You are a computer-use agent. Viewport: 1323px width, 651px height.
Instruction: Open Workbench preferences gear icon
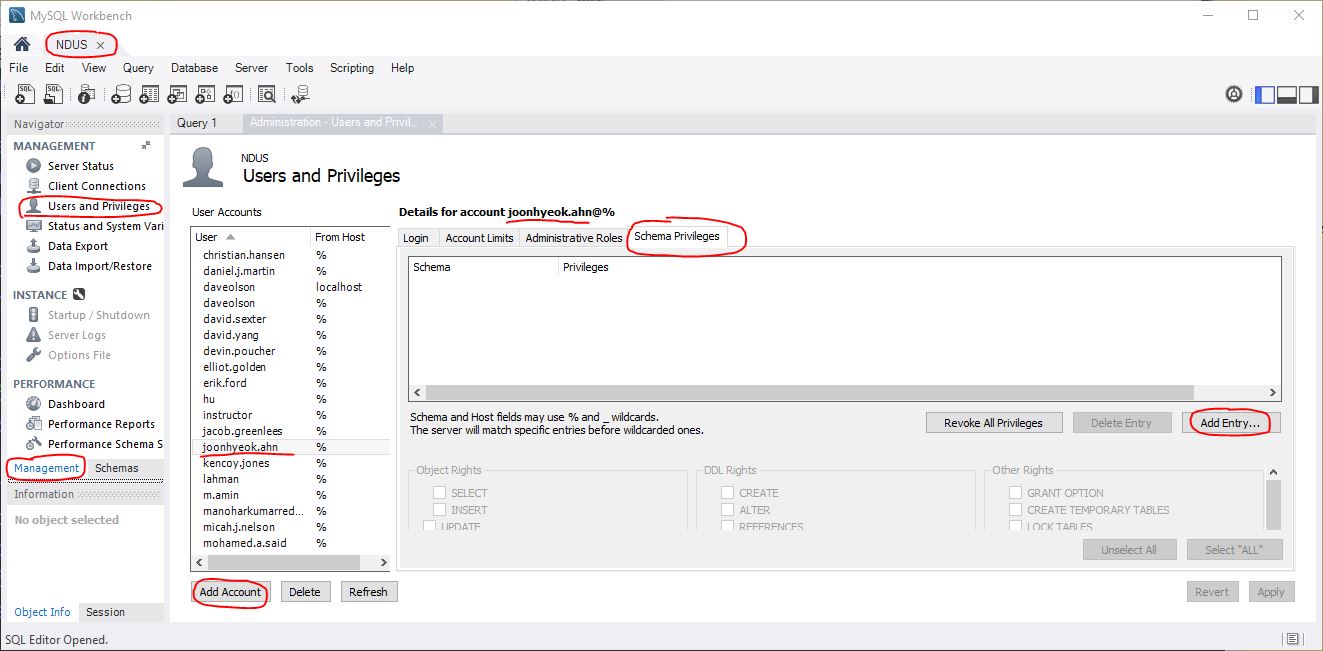click(x=1234, y=94)
